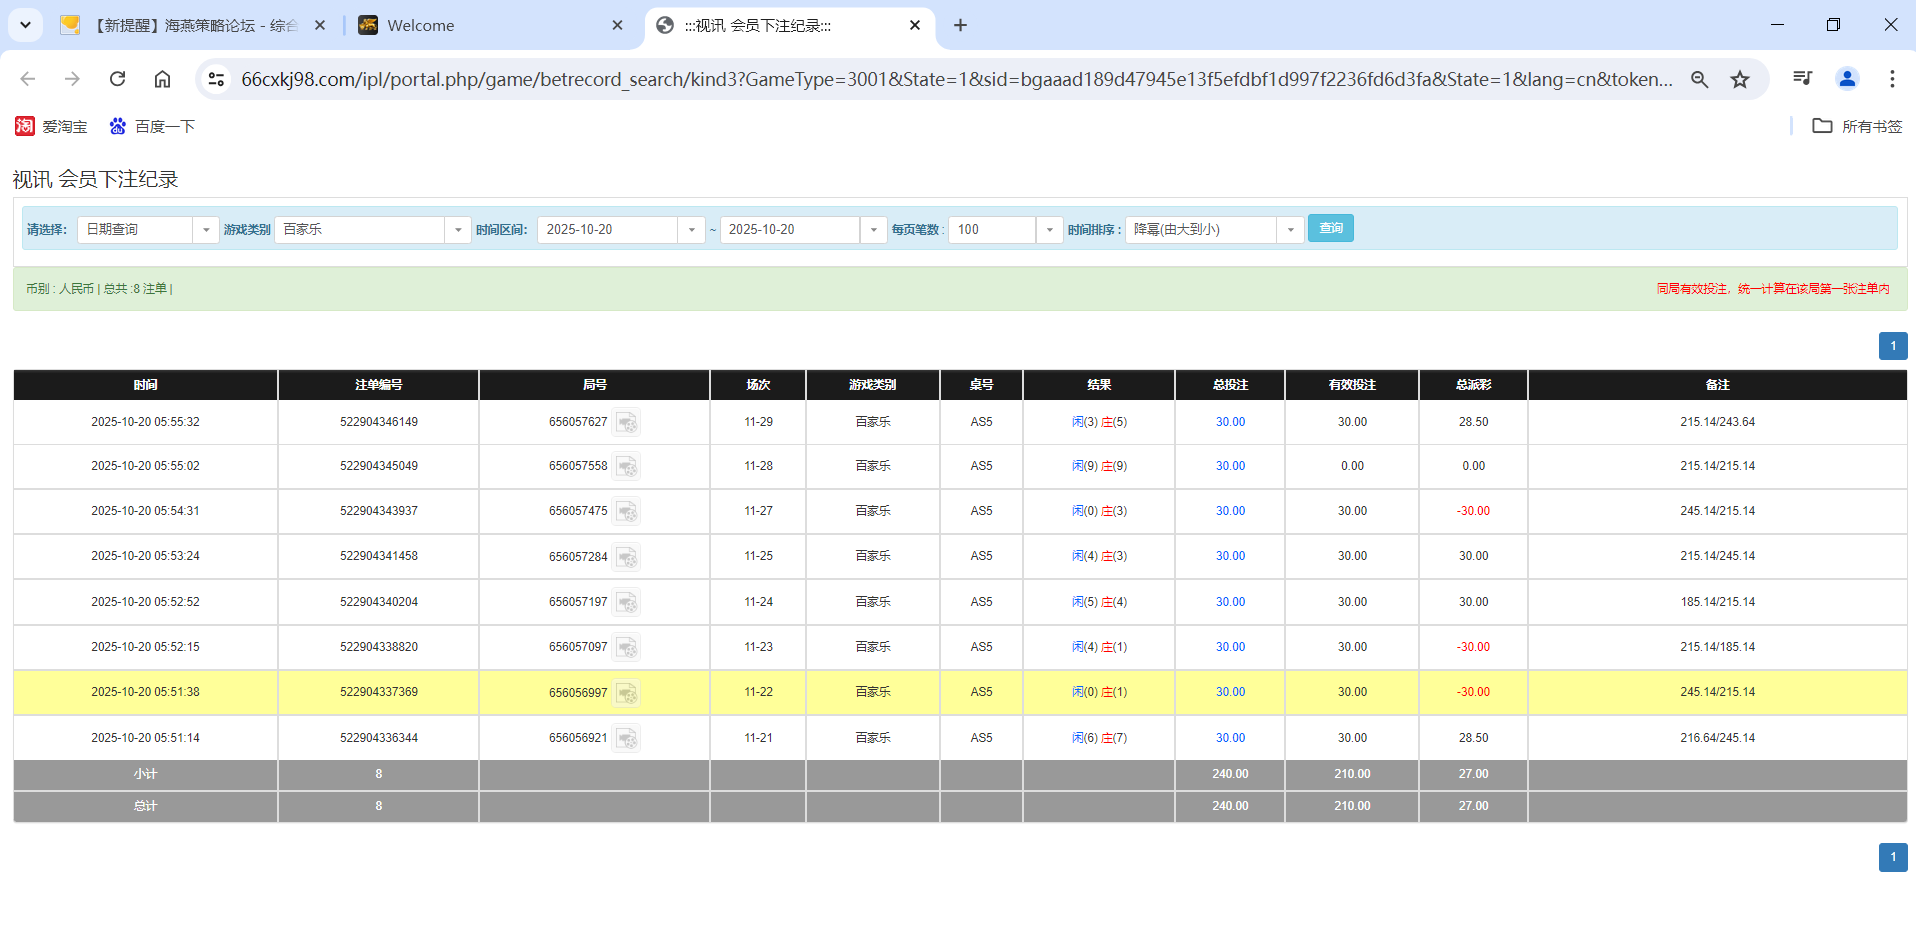This screenshot has width=1916, height=943.
Task: Click the browser home icon
Action: click(x=162, y=78)
